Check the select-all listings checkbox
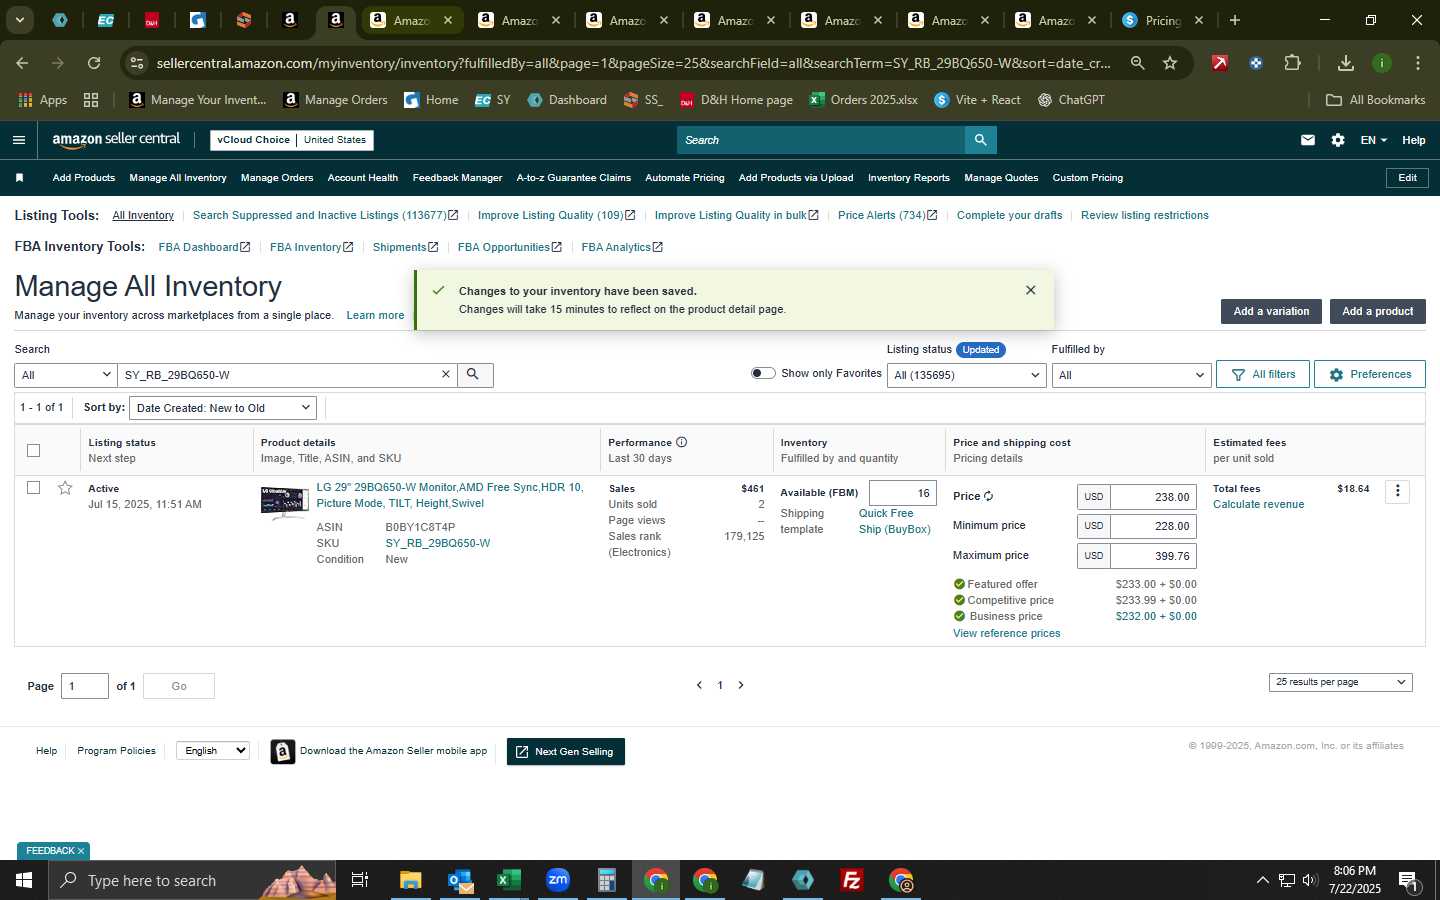The width and height of the screenshot is (1440, 900). [33, 450]
